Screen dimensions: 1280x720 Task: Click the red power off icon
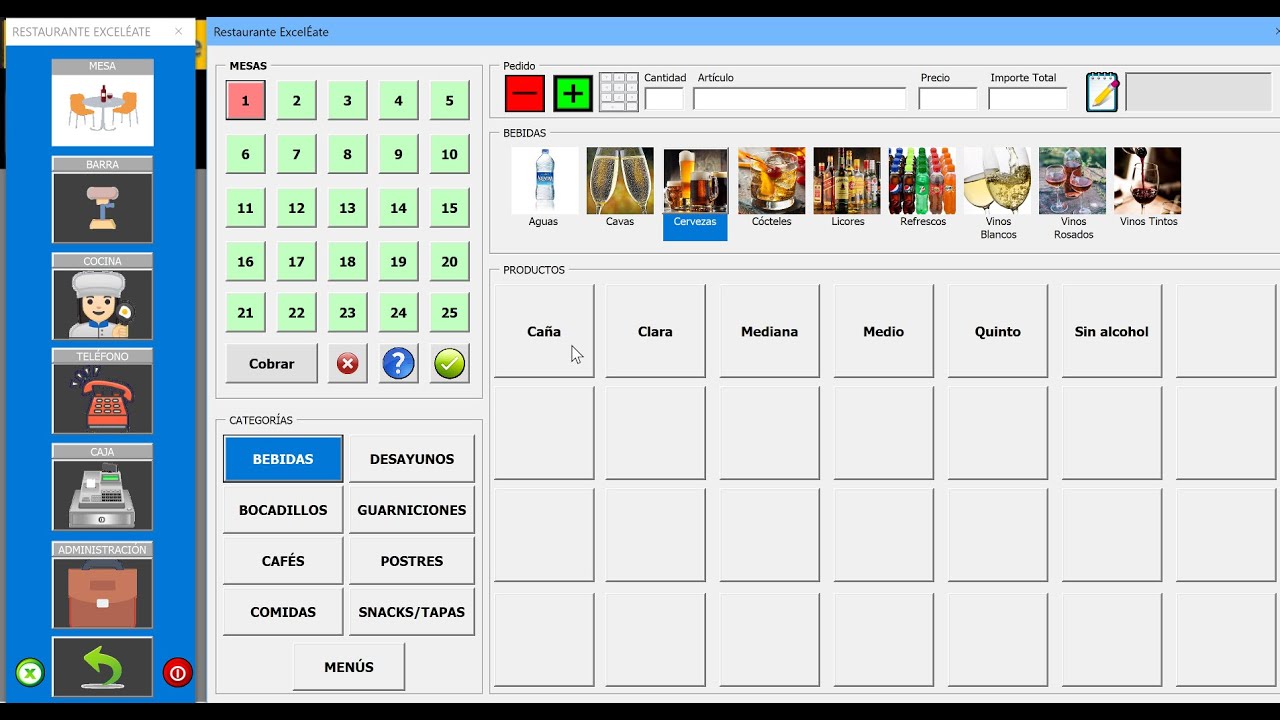click(177, 673)
